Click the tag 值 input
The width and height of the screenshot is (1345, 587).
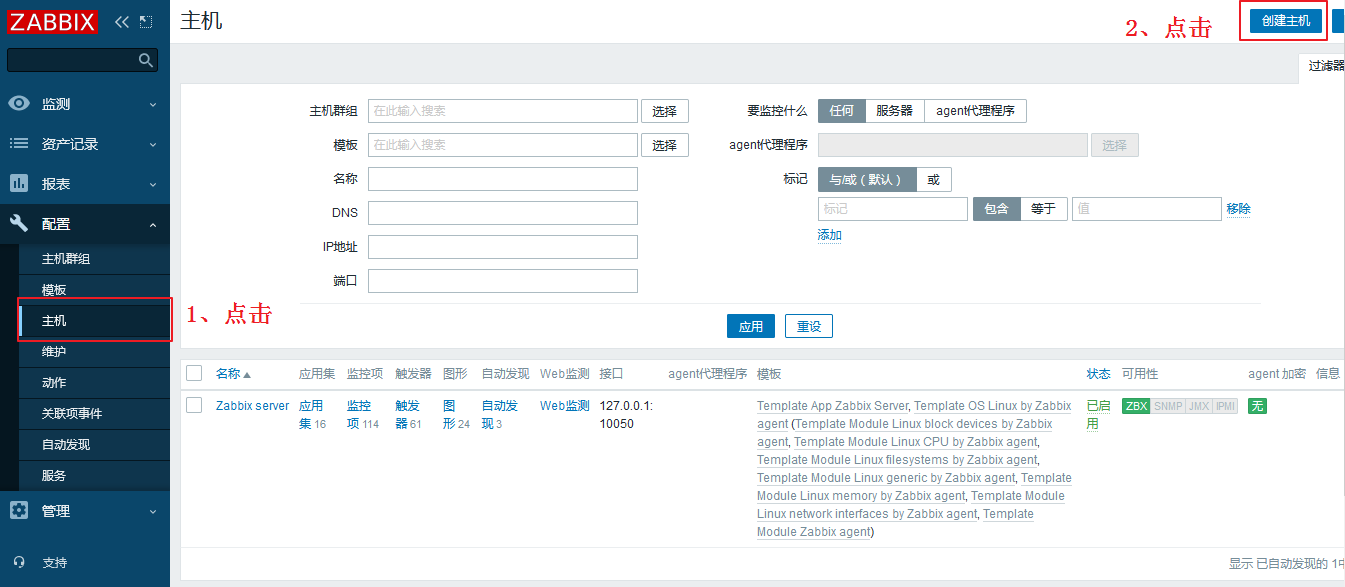(x=1147, y=209)
